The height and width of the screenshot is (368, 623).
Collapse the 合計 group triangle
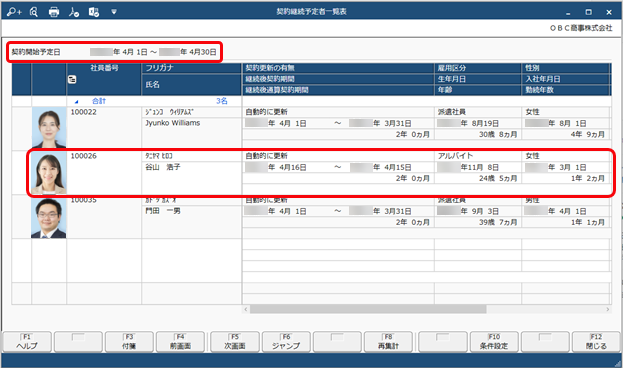[76, 102]
